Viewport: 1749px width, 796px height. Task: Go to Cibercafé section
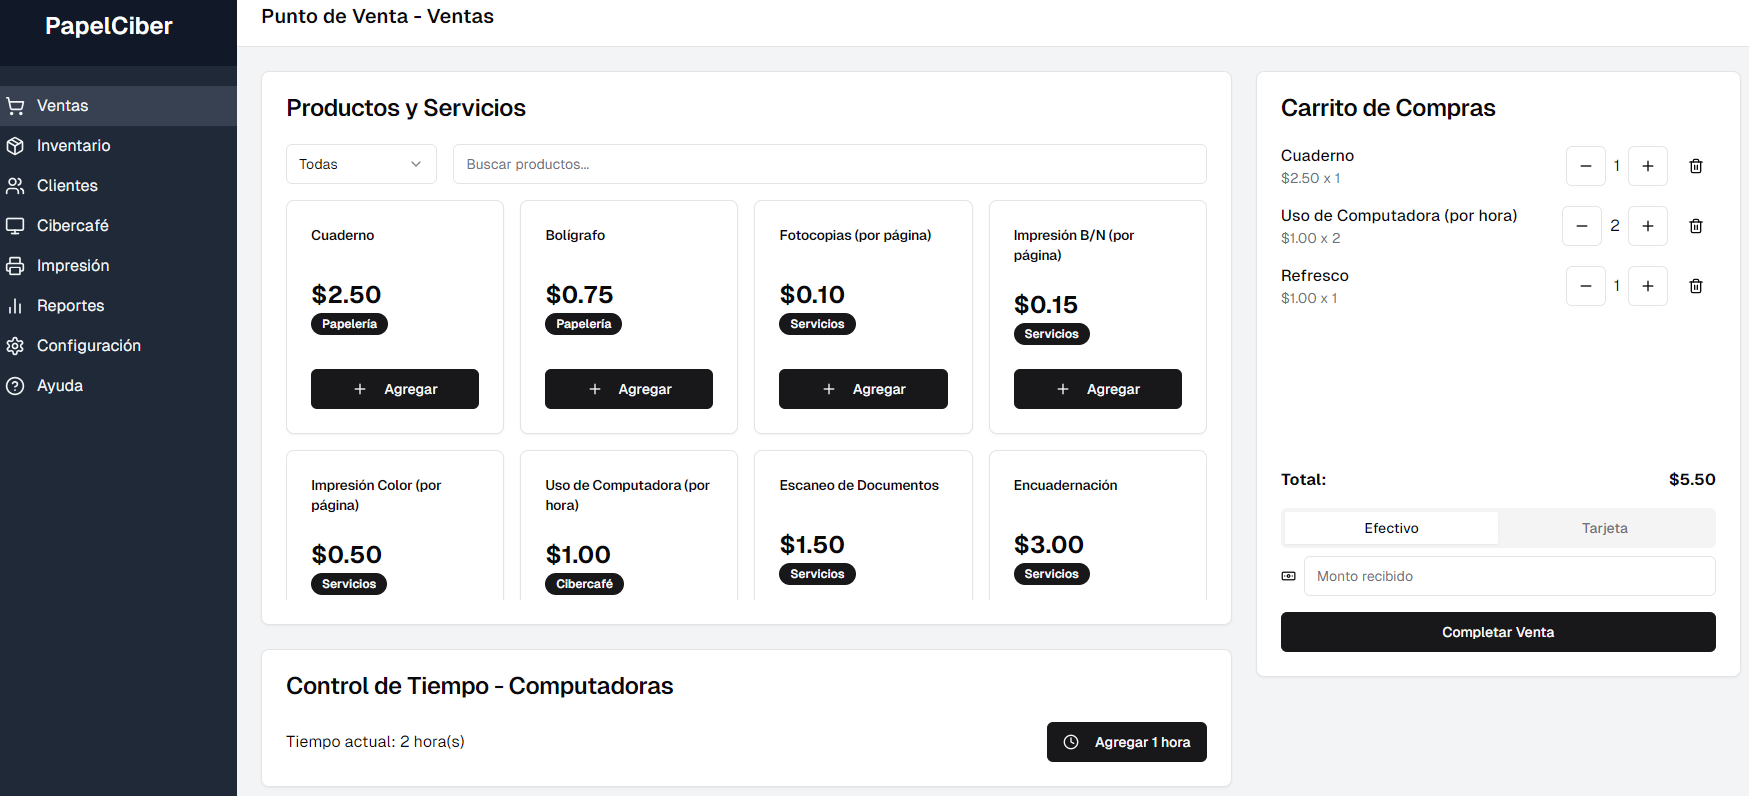pyautogui.click(x=118, y=226)
